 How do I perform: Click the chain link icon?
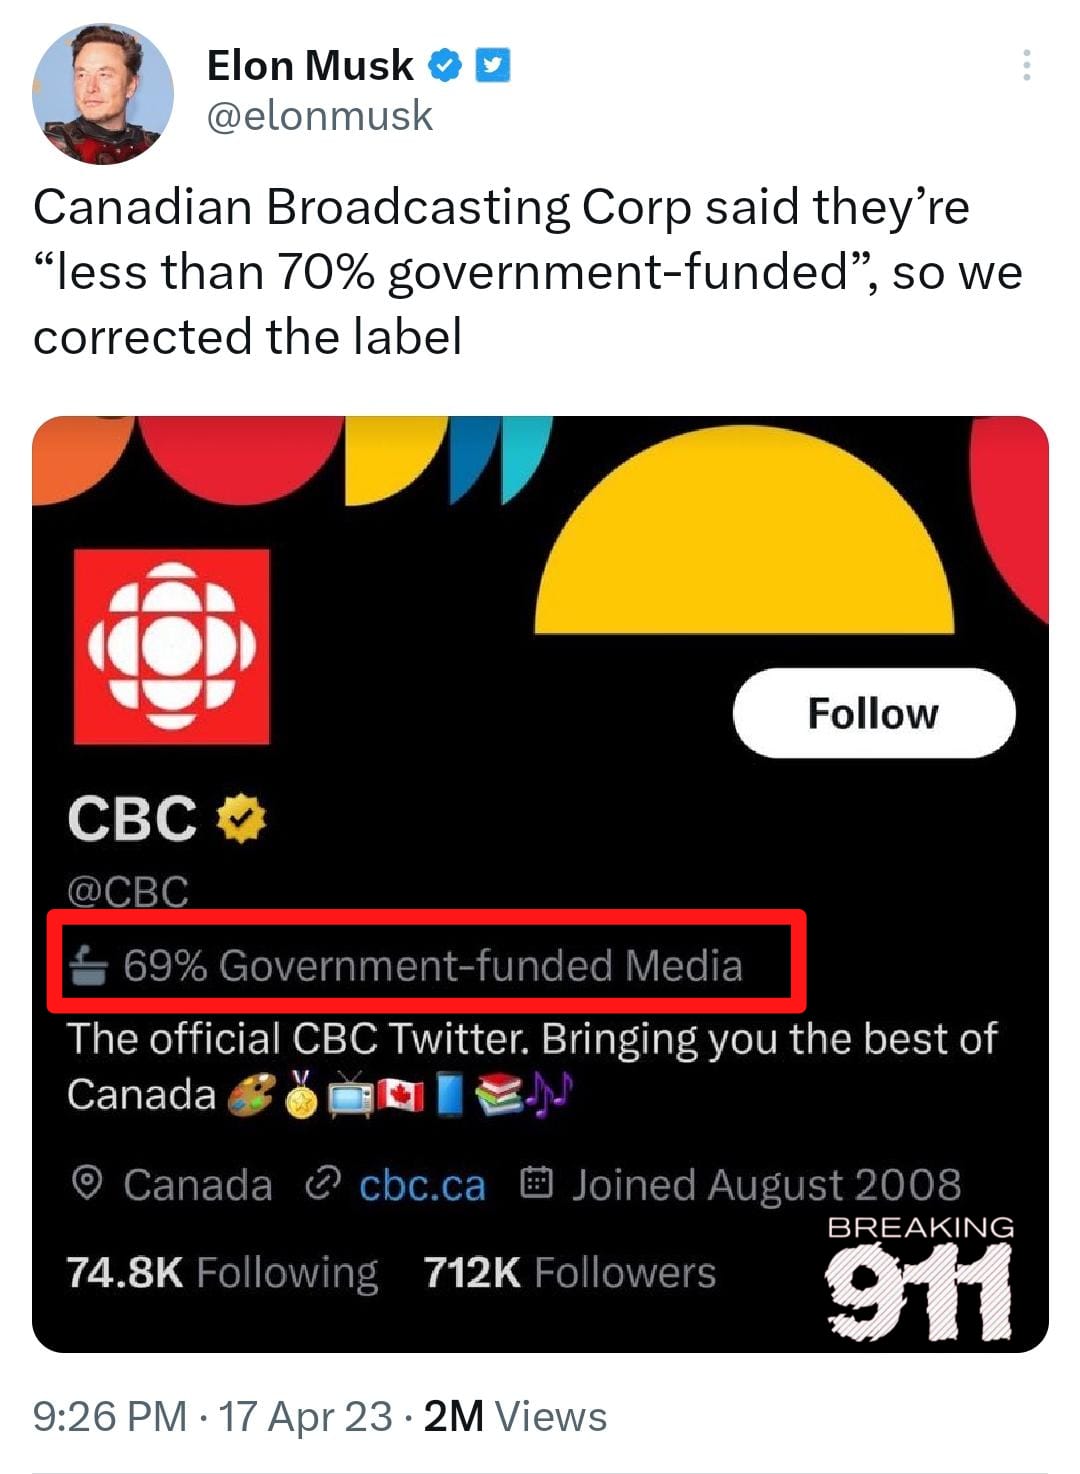(x=323, y=1184)
